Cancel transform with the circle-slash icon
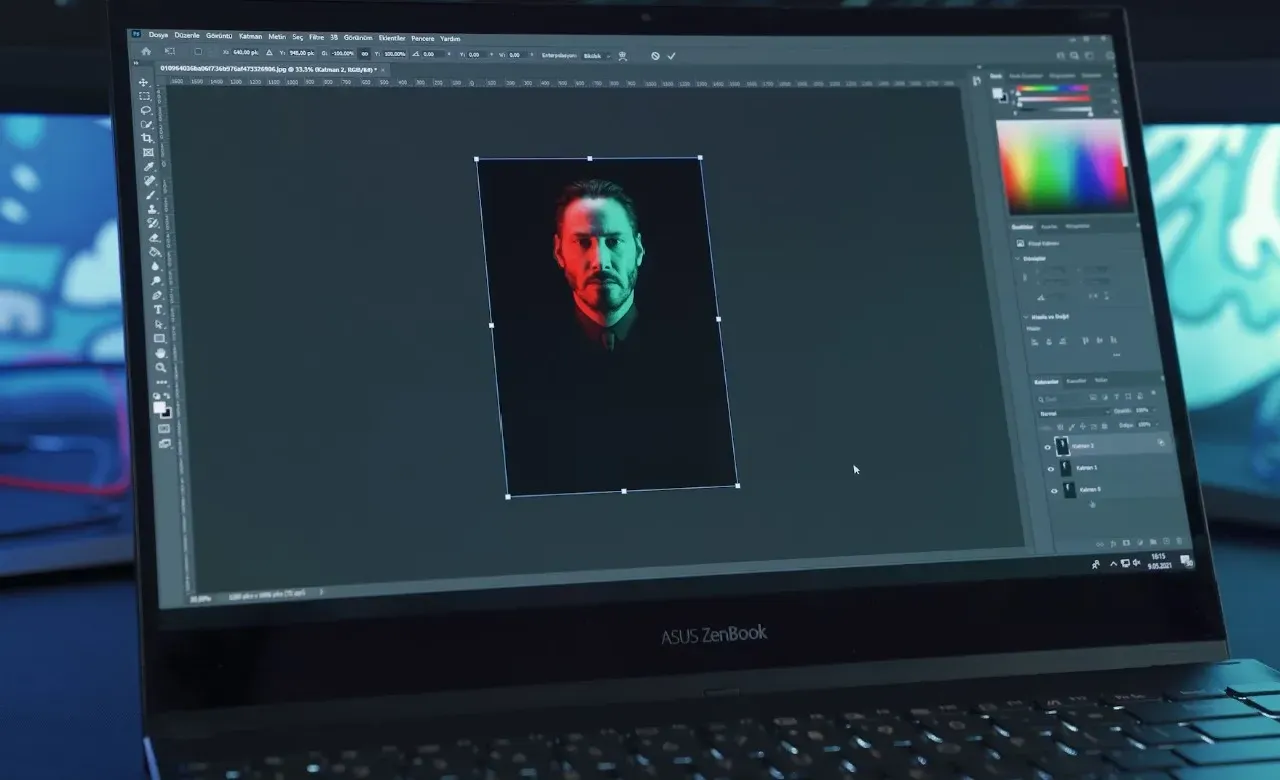This screenshot has width=1280, height=780. click(x=655, y=56)
